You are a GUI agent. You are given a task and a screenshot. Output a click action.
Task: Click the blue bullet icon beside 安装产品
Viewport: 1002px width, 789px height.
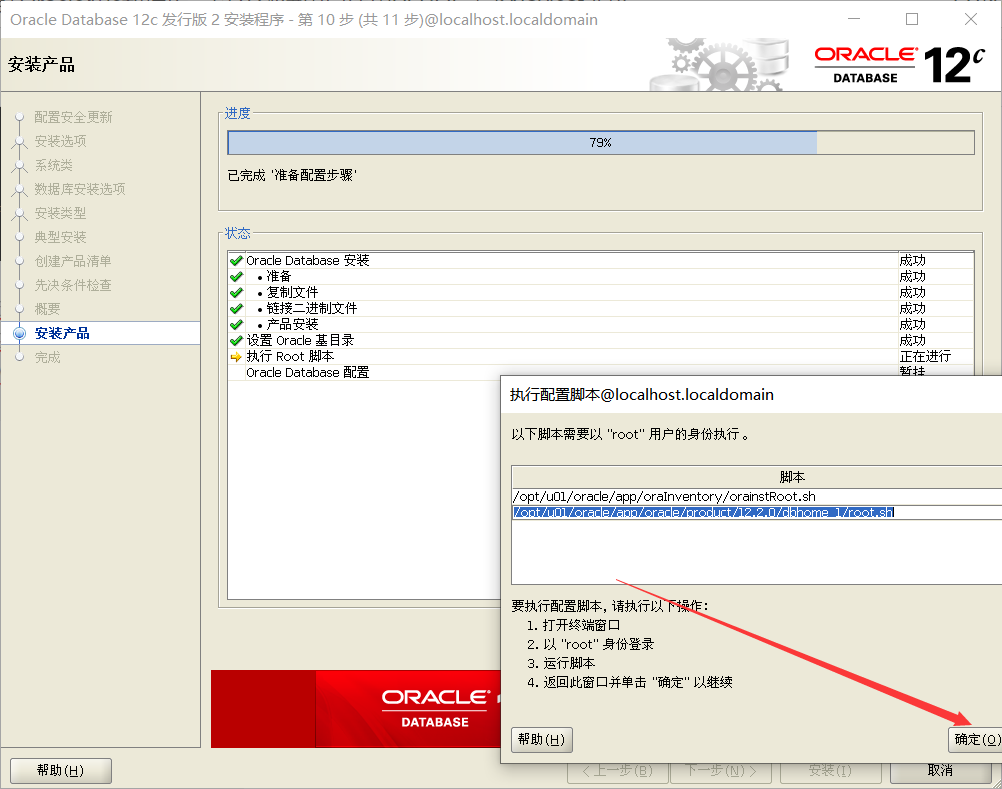pyautogui.click(x=20, y=333)
